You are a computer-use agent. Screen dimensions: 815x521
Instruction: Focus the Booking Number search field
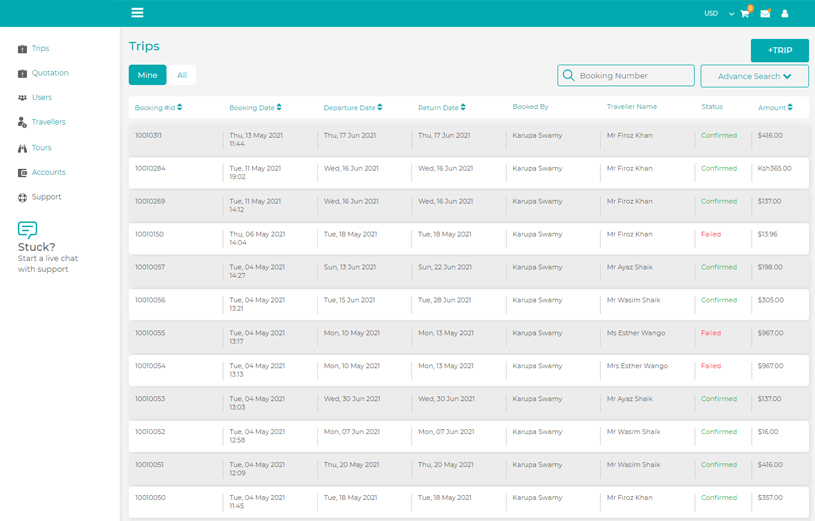(x=626, y=75)
